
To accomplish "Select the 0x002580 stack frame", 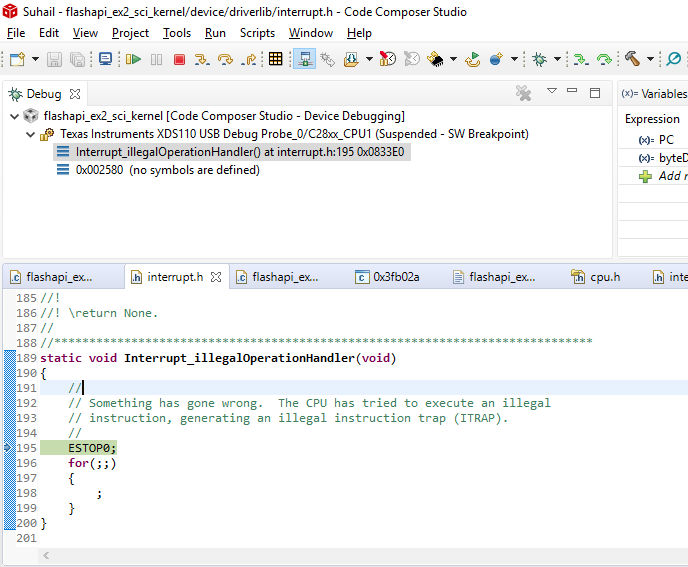I will pos(158,170).
